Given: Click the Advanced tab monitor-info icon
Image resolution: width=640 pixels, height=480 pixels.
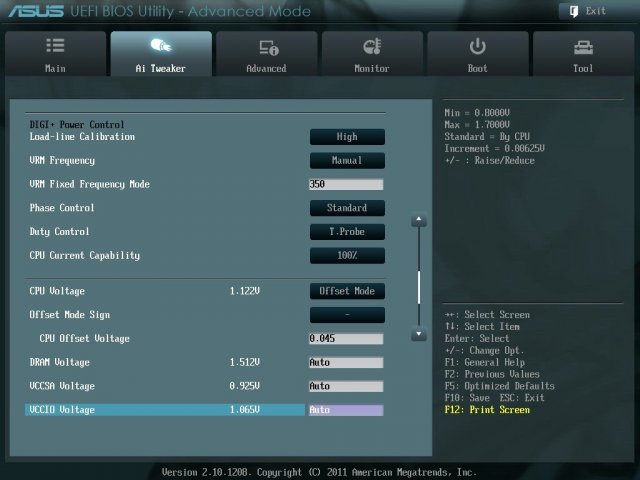Looking at the screenshot, I should (x=269, y=47).
